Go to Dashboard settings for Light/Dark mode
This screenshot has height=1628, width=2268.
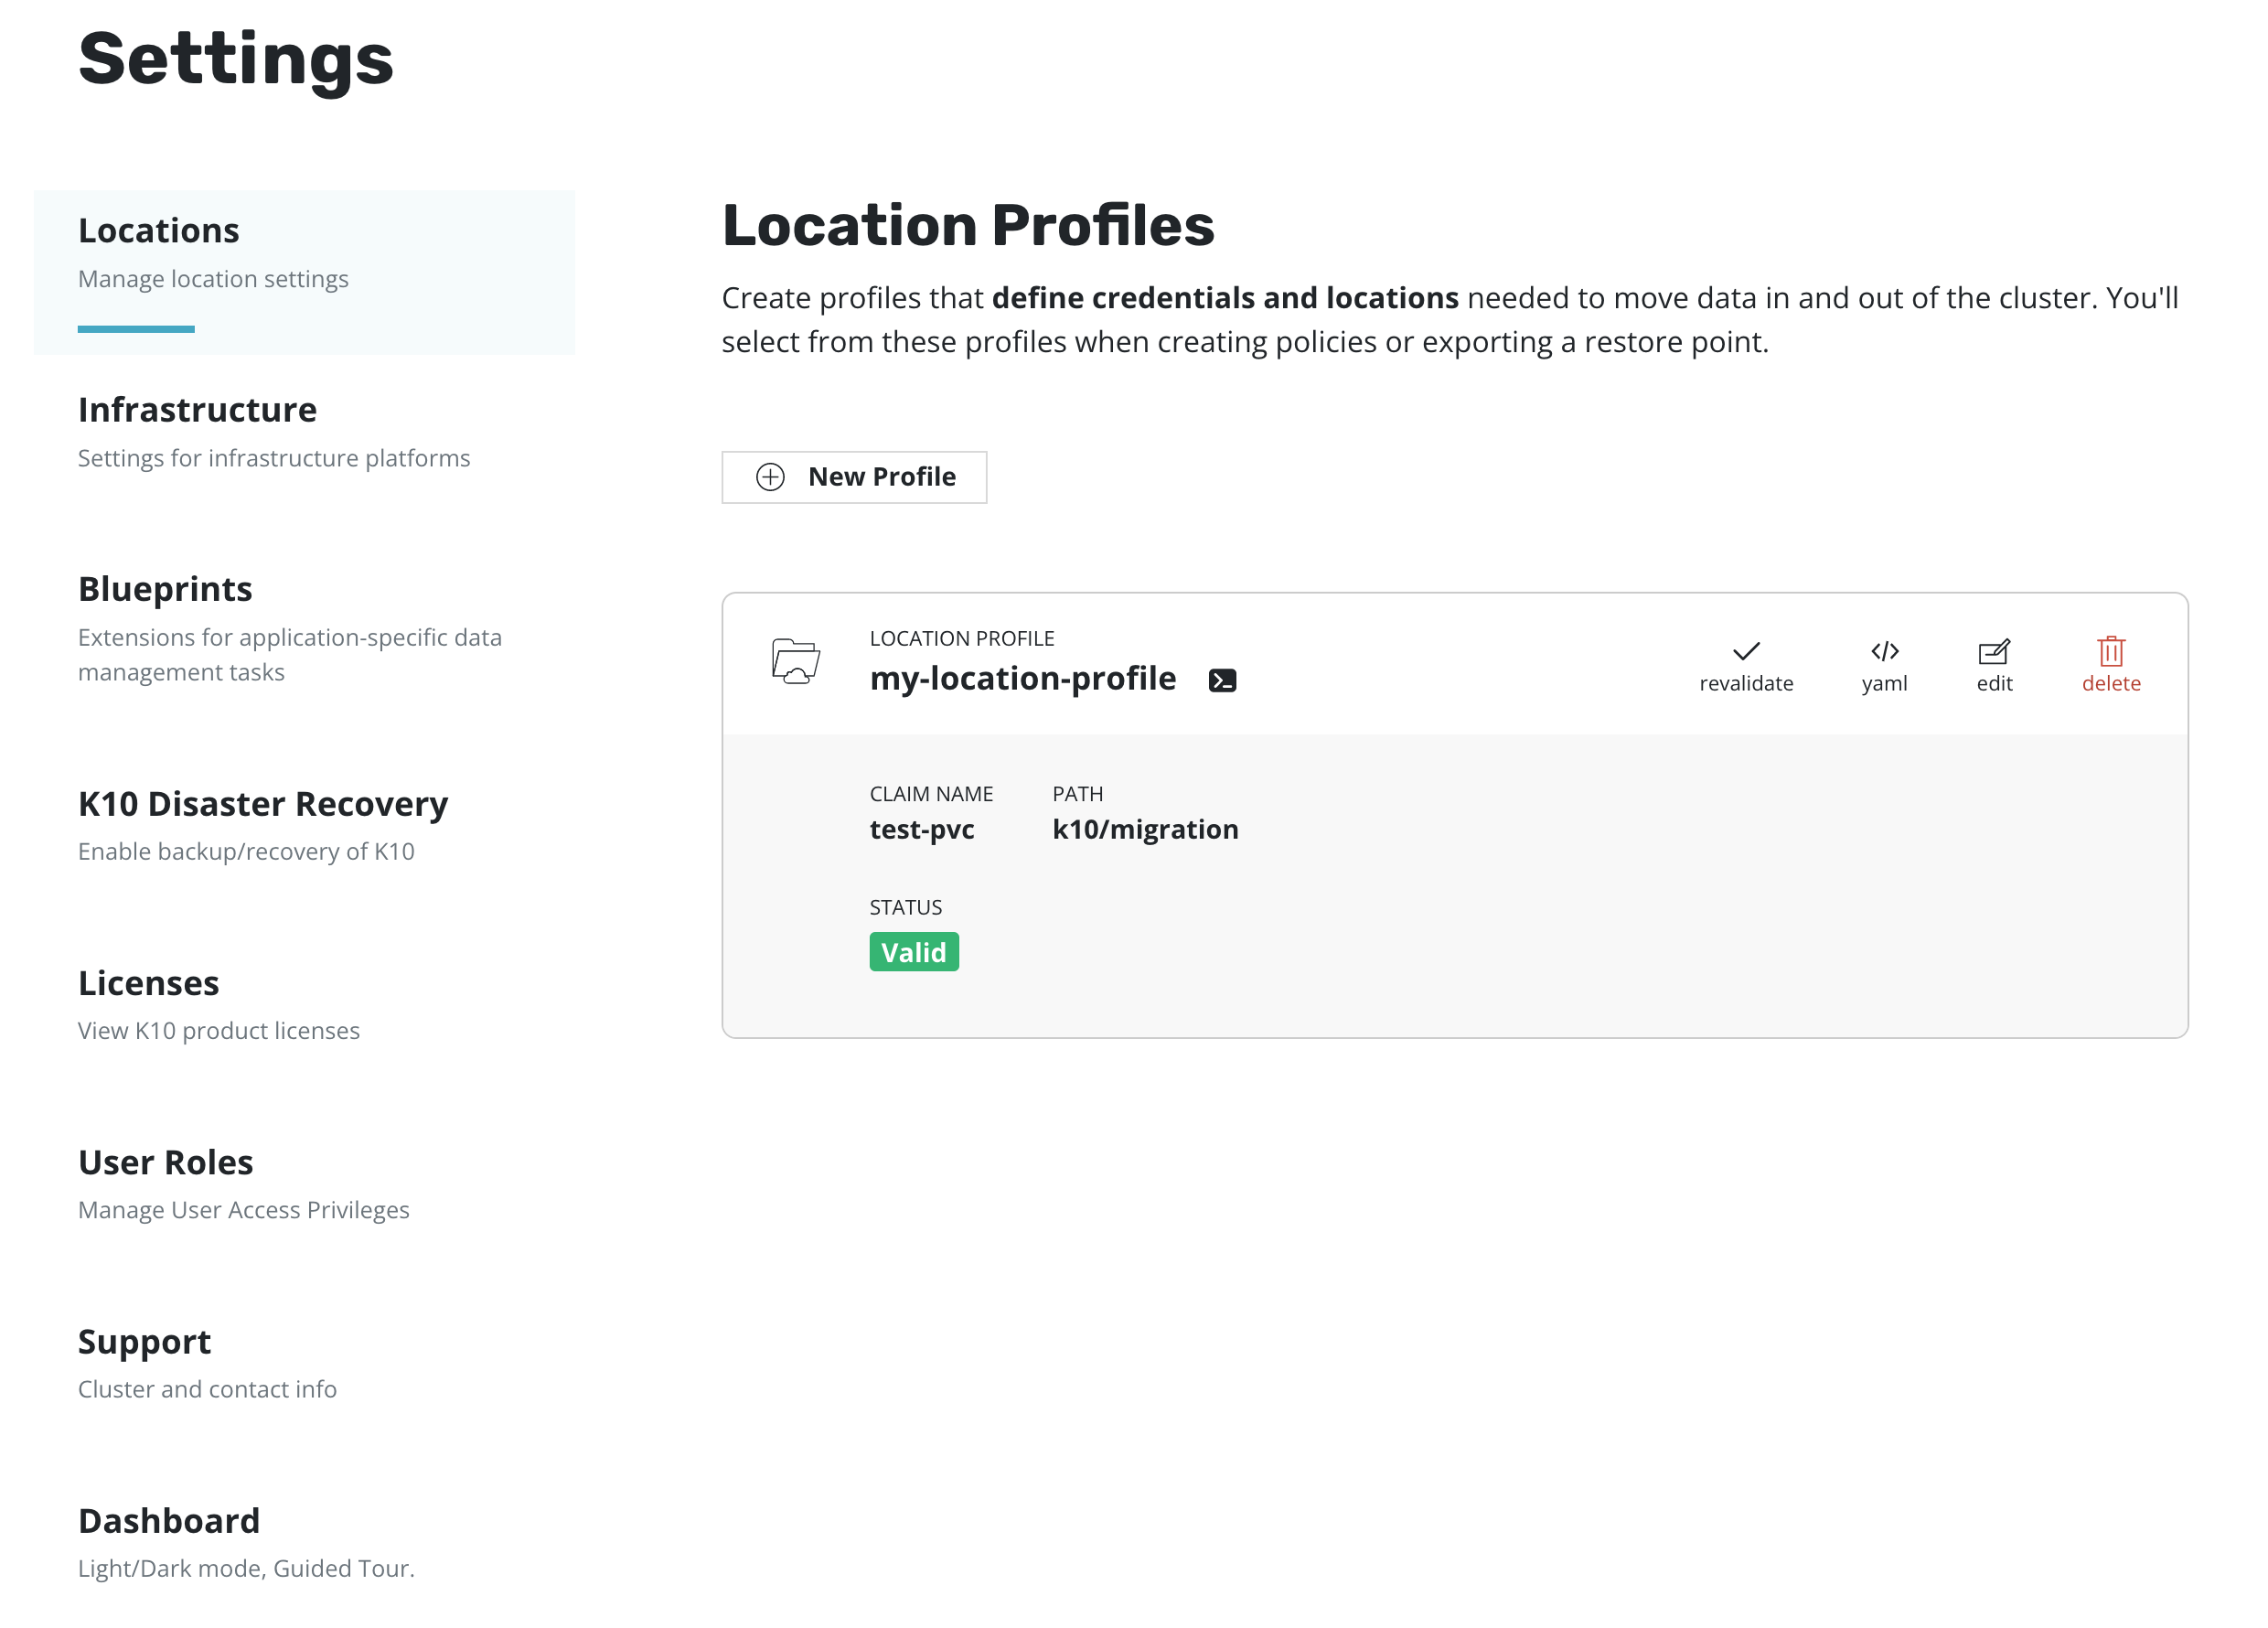[168, 1520]
